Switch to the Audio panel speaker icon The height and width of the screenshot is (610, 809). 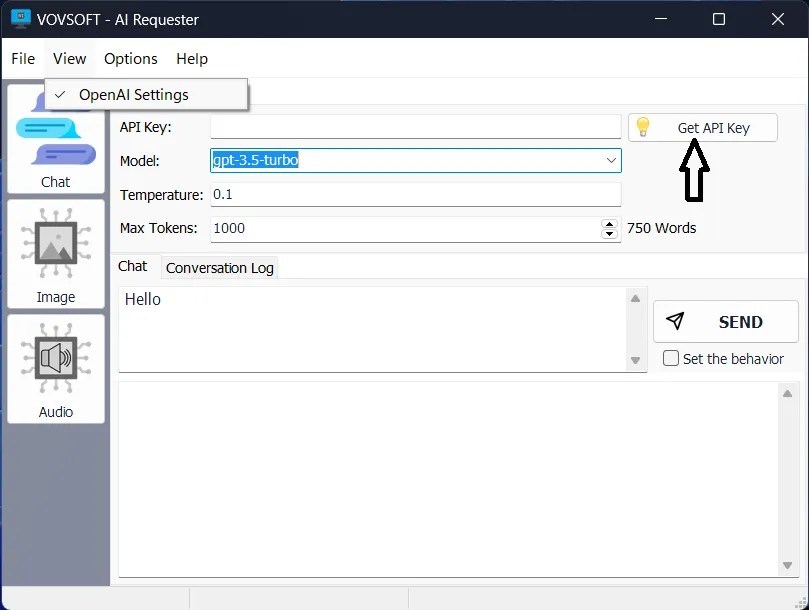coord(55,358)
